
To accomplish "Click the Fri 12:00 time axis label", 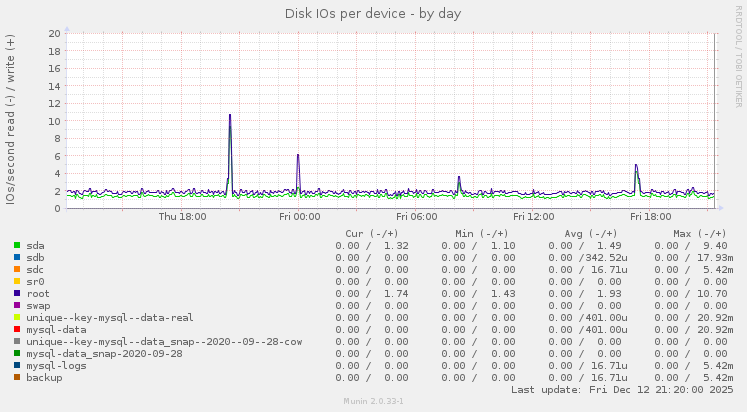I will tap(533, 216).
